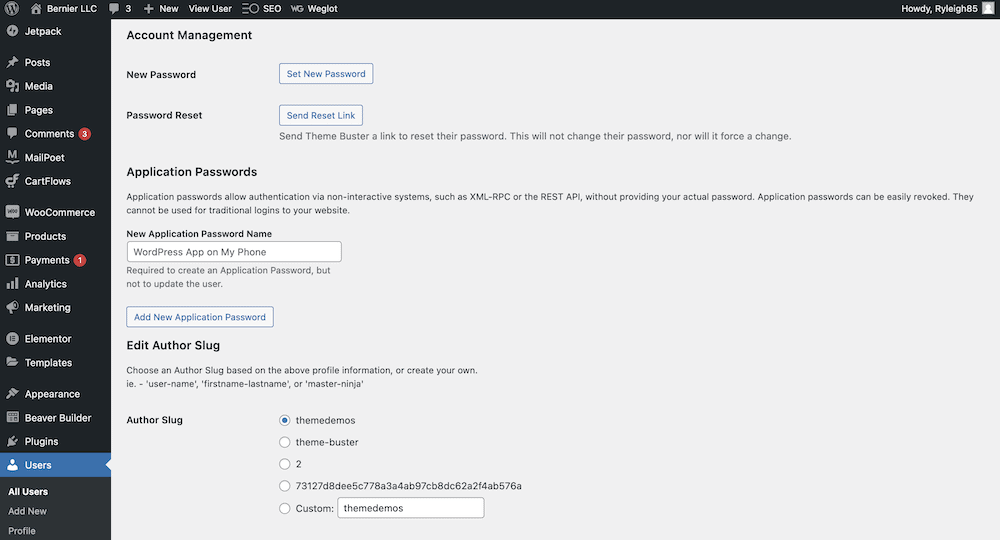Click Add New Application Password button
Viewport: 1000px width, 540px height.
200,317
